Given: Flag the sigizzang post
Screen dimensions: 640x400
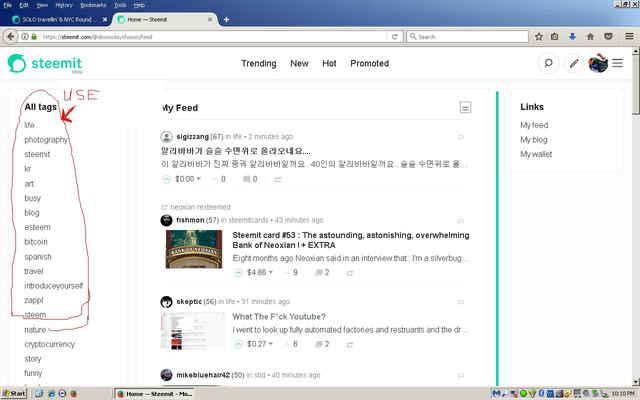Looking at the screenshot, I should click(x=461, y=138).
